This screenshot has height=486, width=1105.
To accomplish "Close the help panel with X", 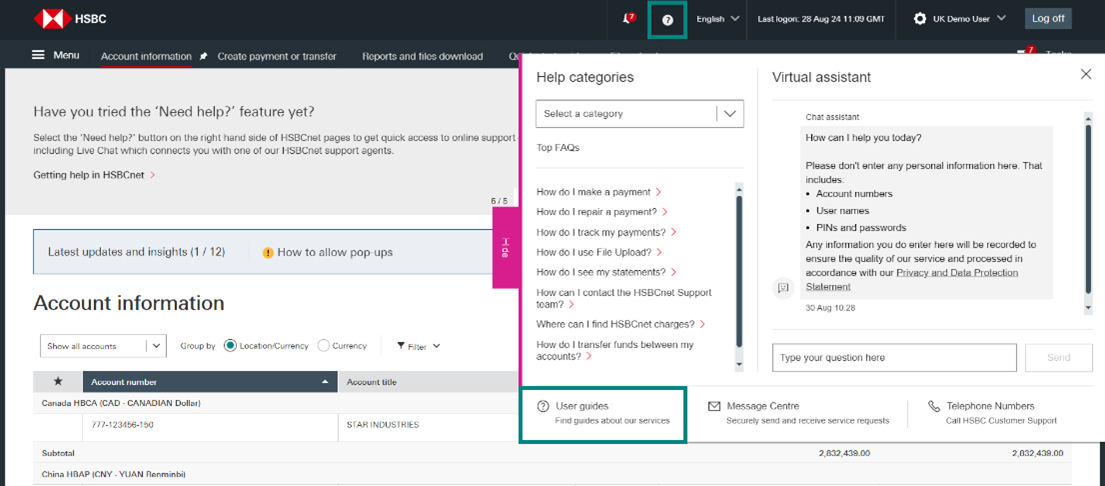I will point(1086,74).
